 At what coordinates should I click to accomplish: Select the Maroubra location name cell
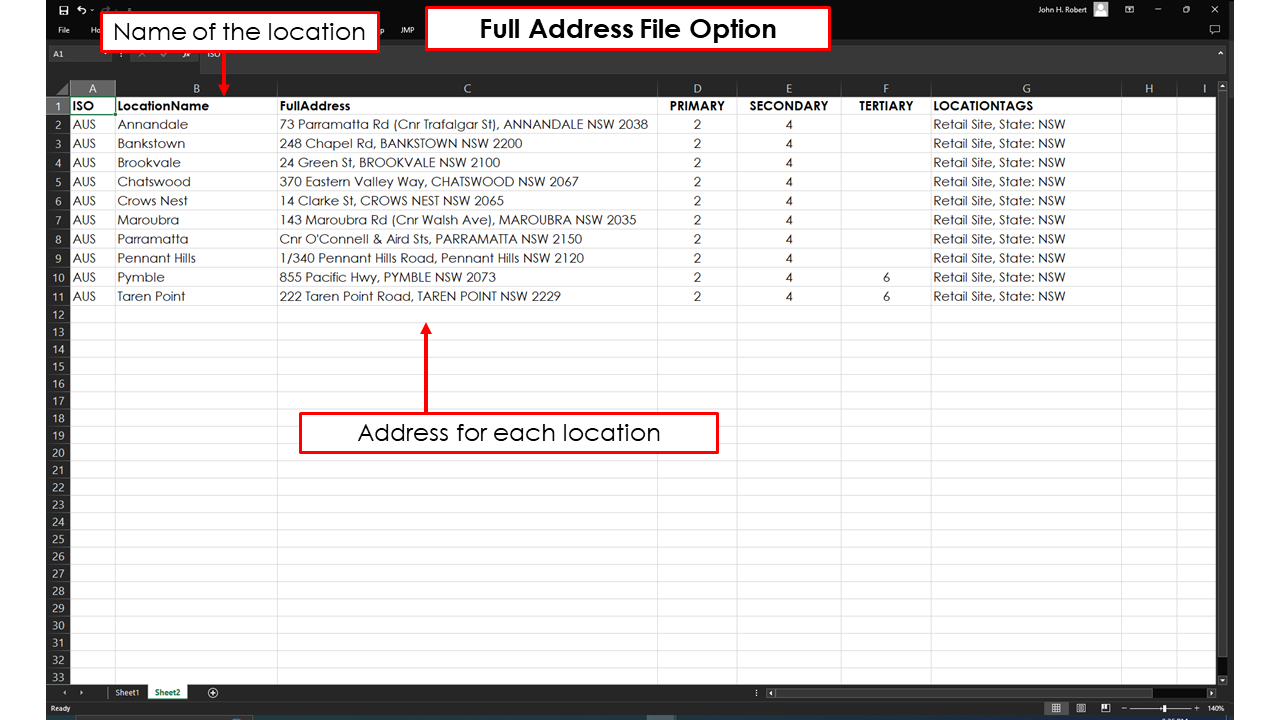point(196,220)
